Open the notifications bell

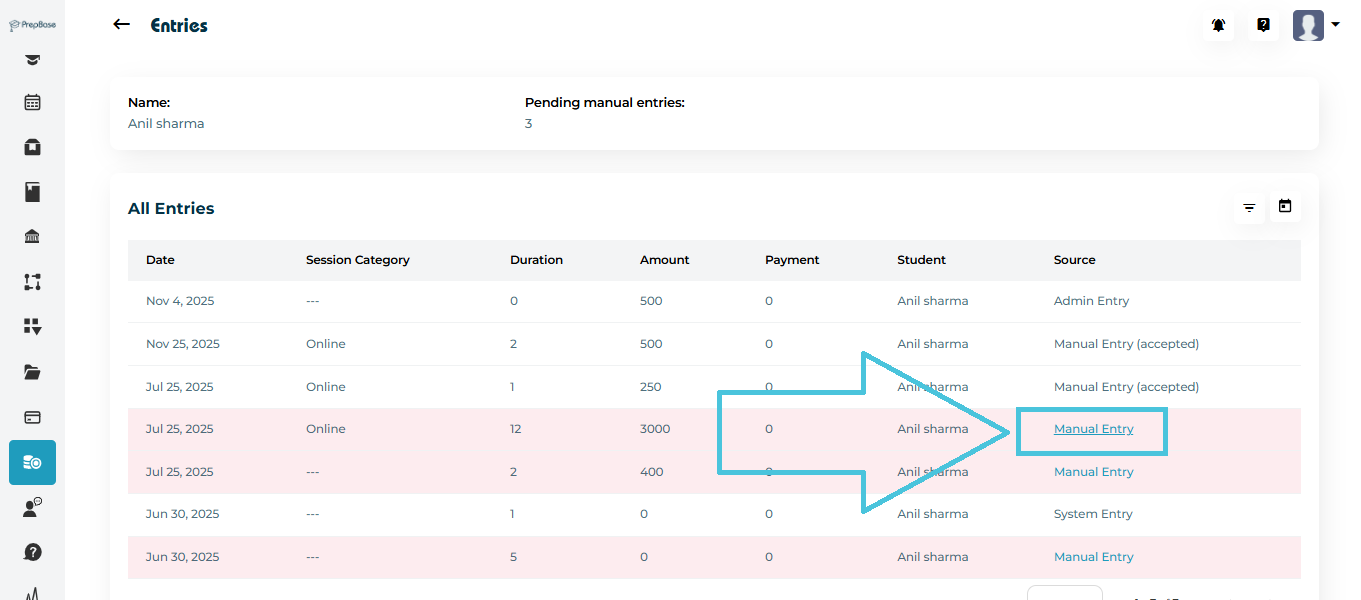(x=1218, y=26)
